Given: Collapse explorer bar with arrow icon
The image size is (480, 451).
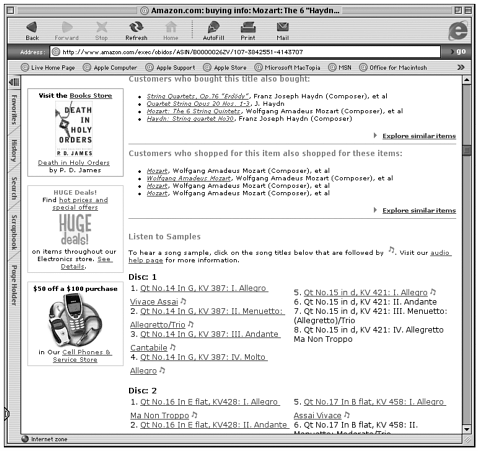Looking at the screenshot, I should [x=14, y=82].
